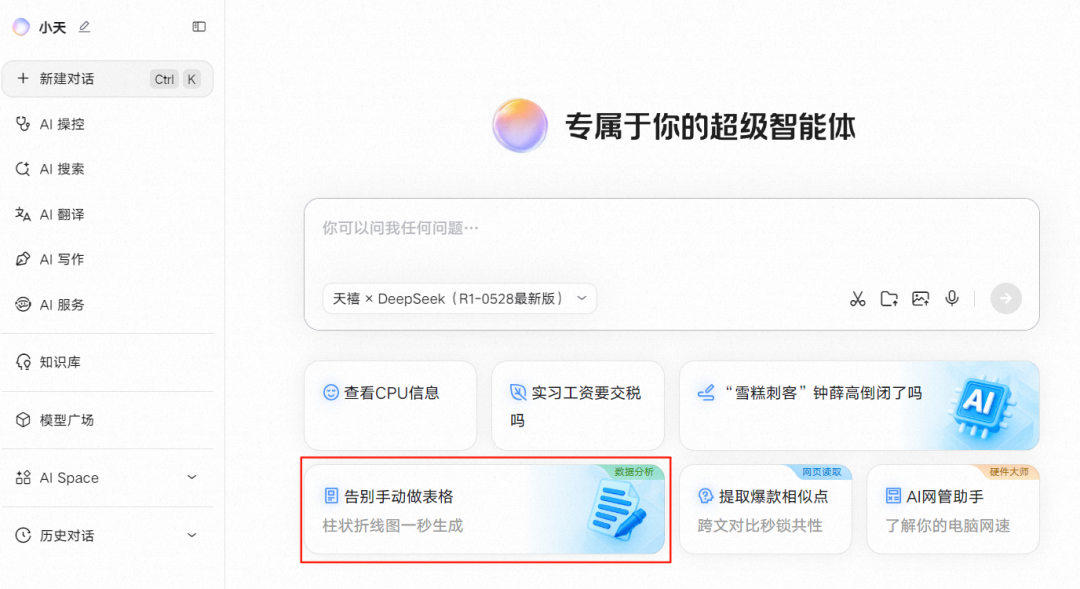Click the 查看CPU信息 suggestion card
The width and height of the screenshot is (1080, 589).
tap(390, 392)
